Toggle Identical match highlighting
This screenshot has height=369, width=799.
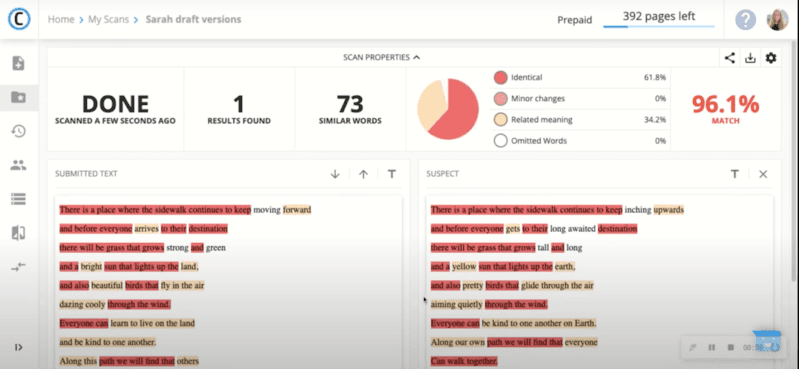click(x=500, y=77)
